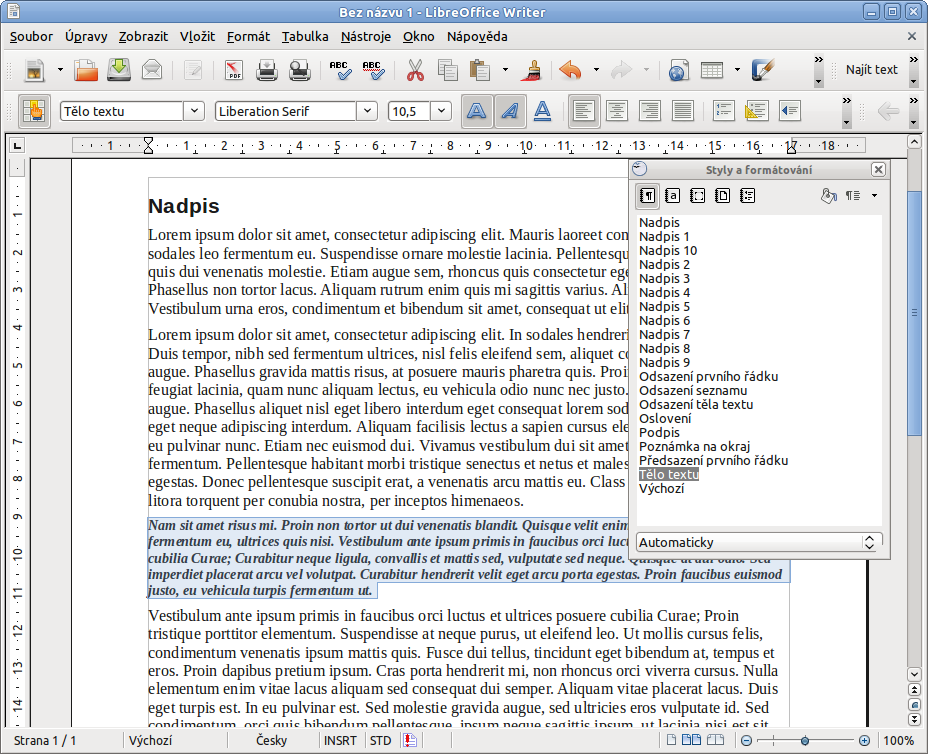Send document by e-mail envelope icon
The height and width of the screenshot is (754, 928).
coord(152,70)
